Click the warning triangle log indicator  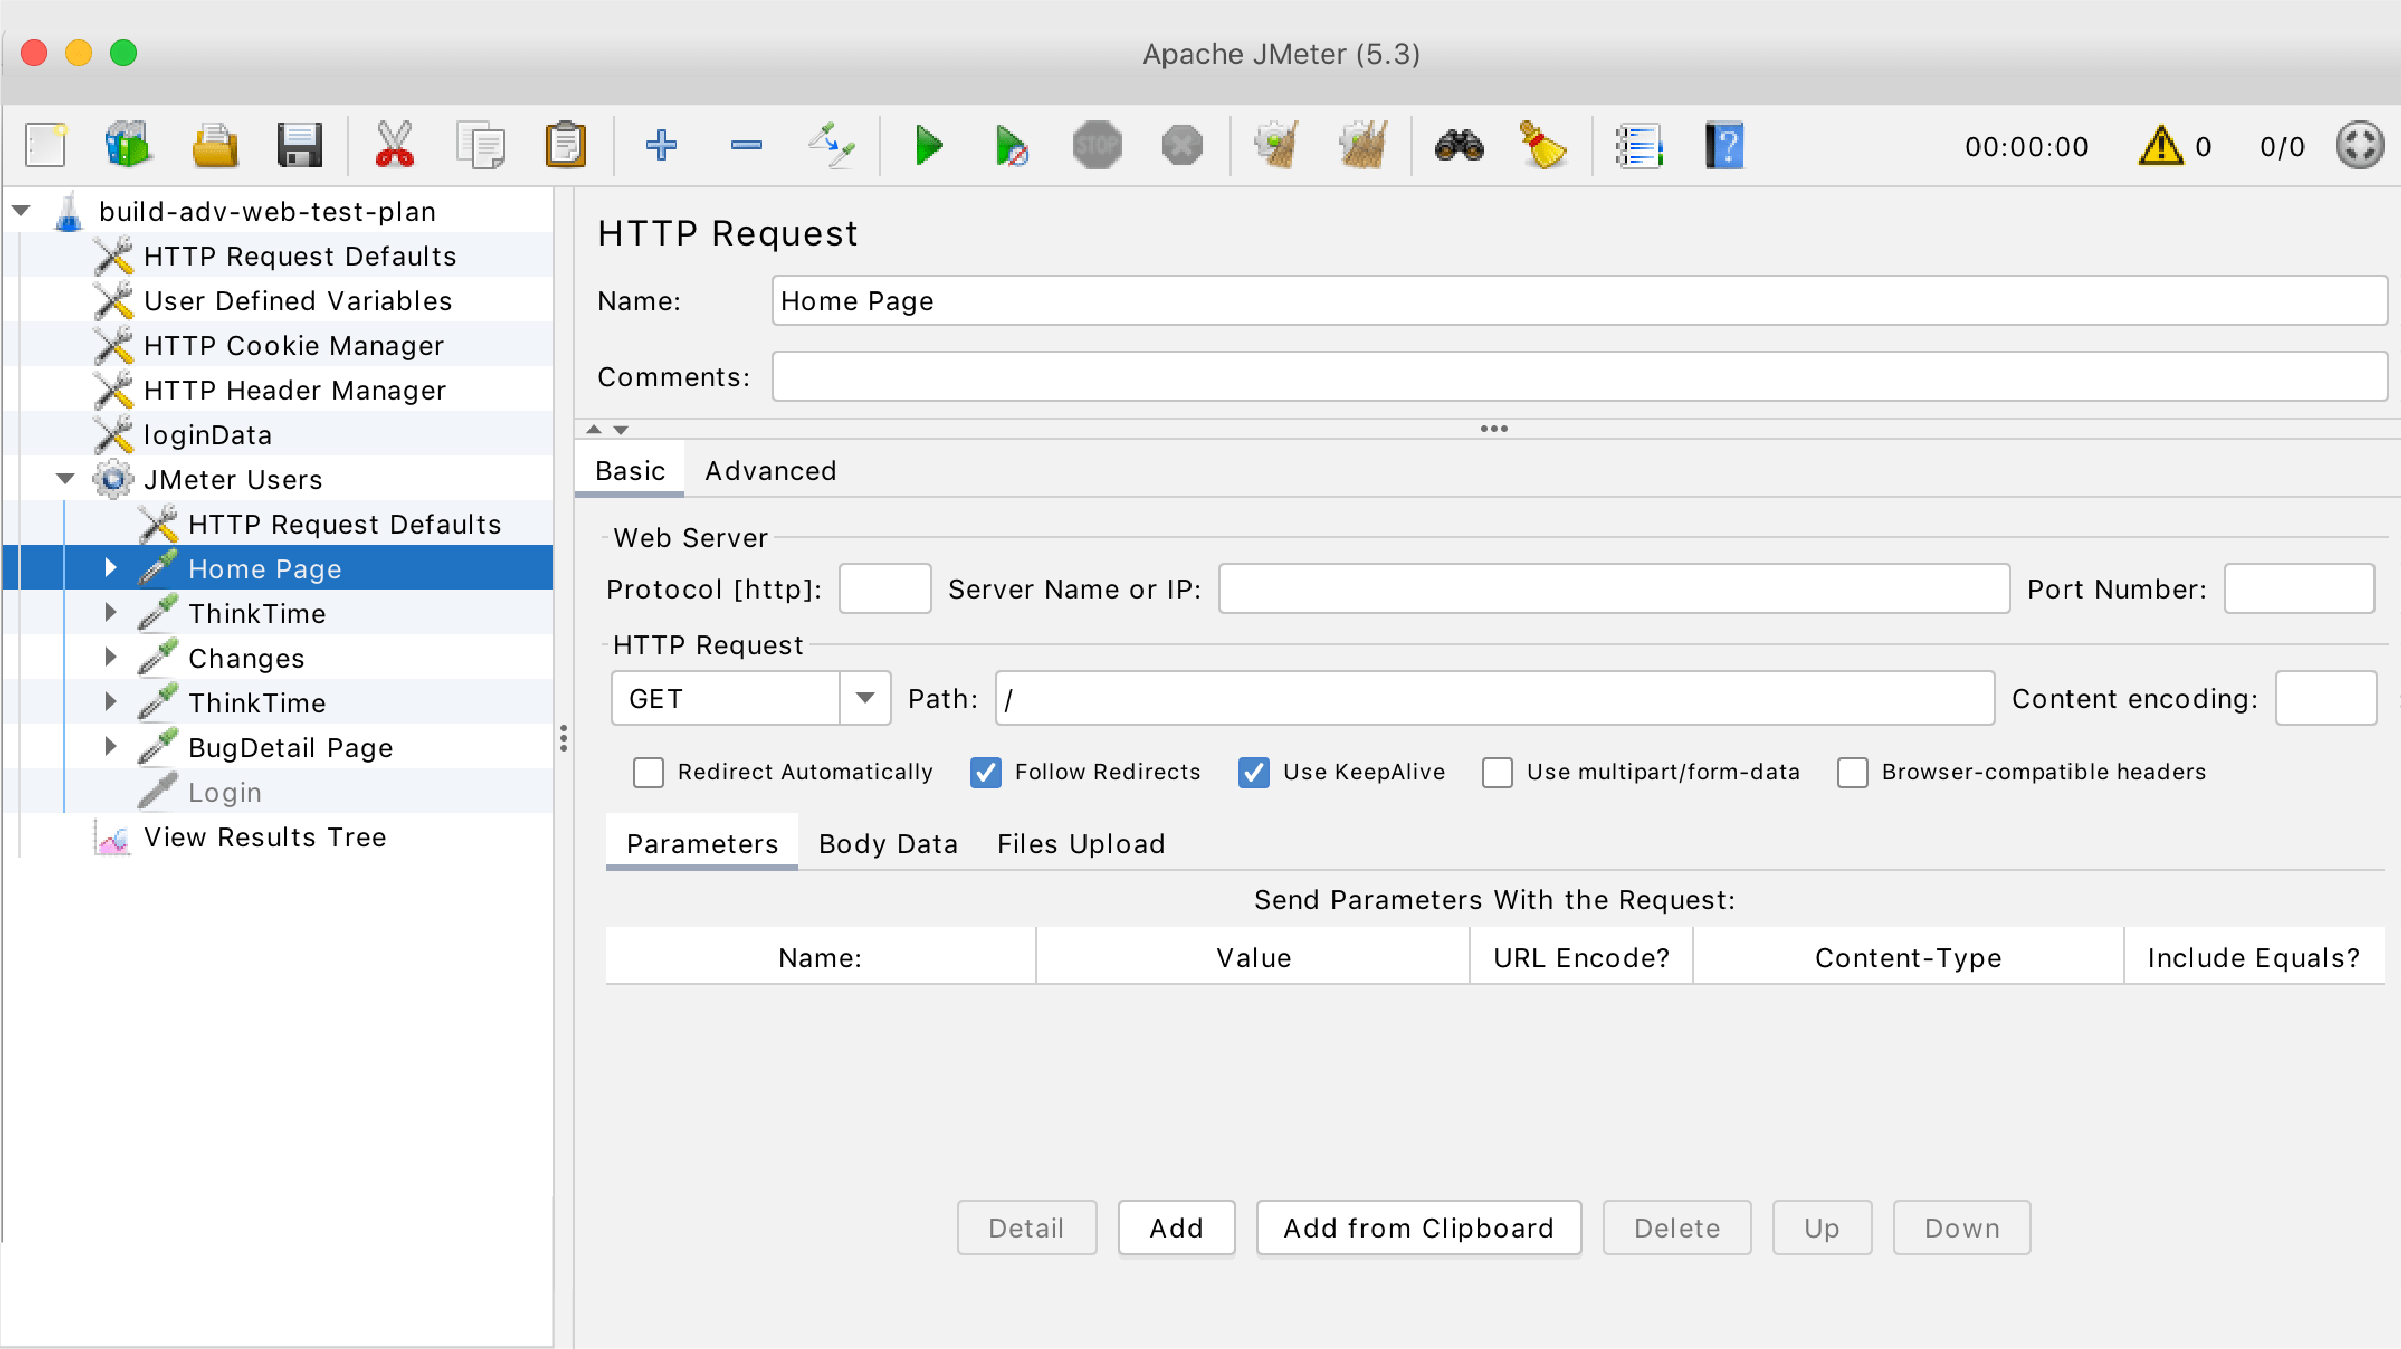pyautogui.click(x=2161, y=146)
